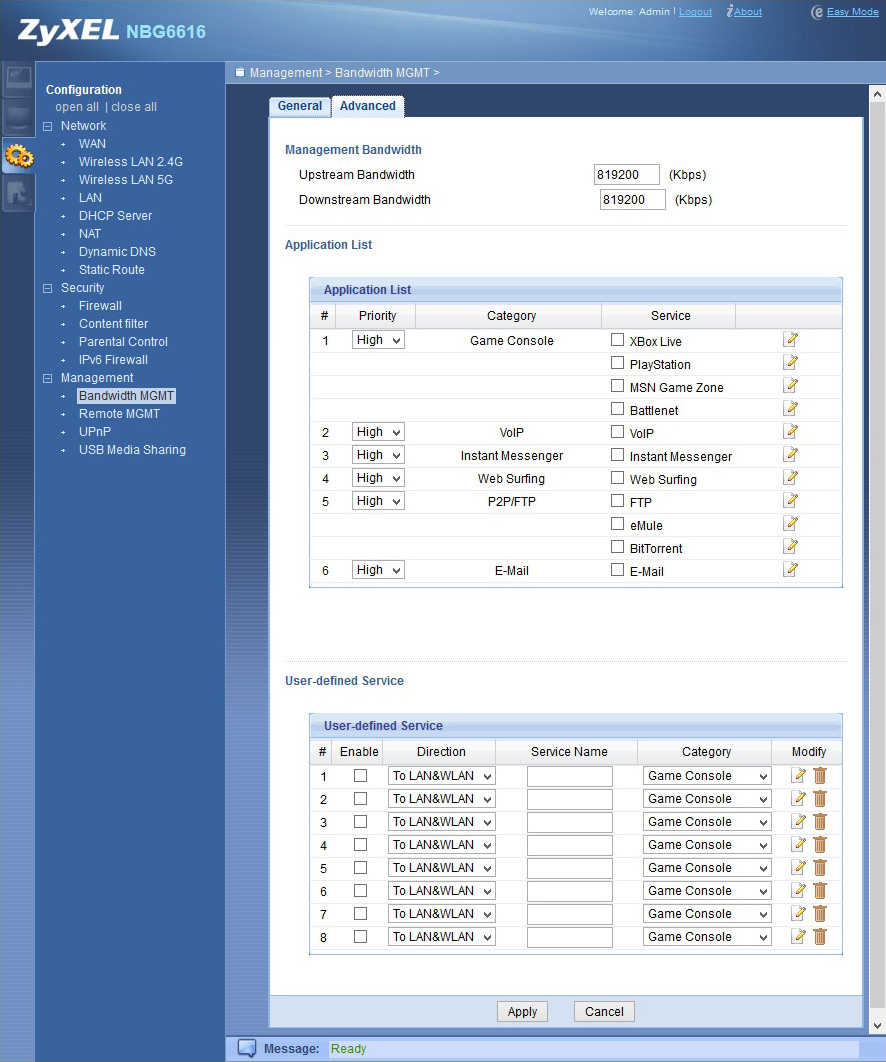Open E-Mail priority dropdown
Image resolution: width=886 pixels, height=1062 pixels.
[378, 570]
